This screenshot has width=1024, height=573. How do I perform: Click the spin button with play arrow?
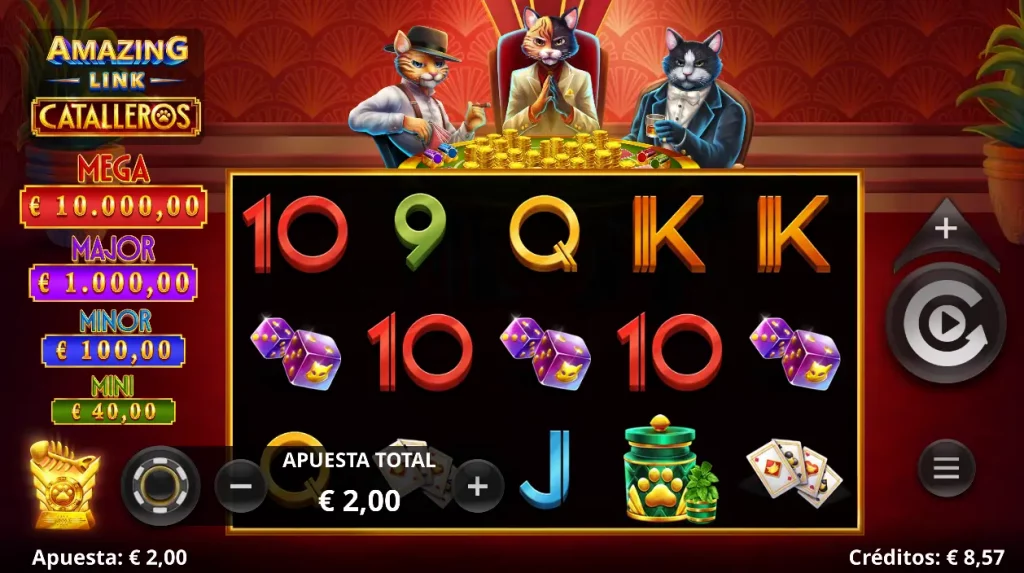(x=946, y=323)
